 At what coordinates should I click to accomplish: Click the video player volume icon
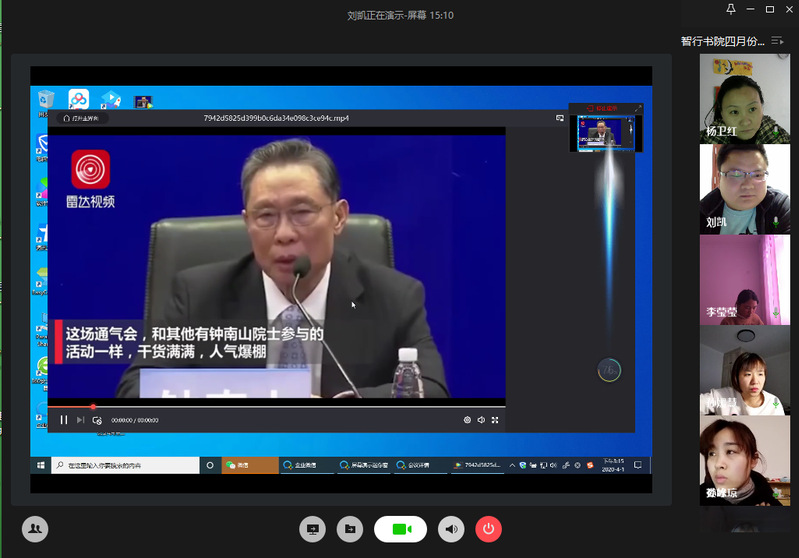point(481,420)
